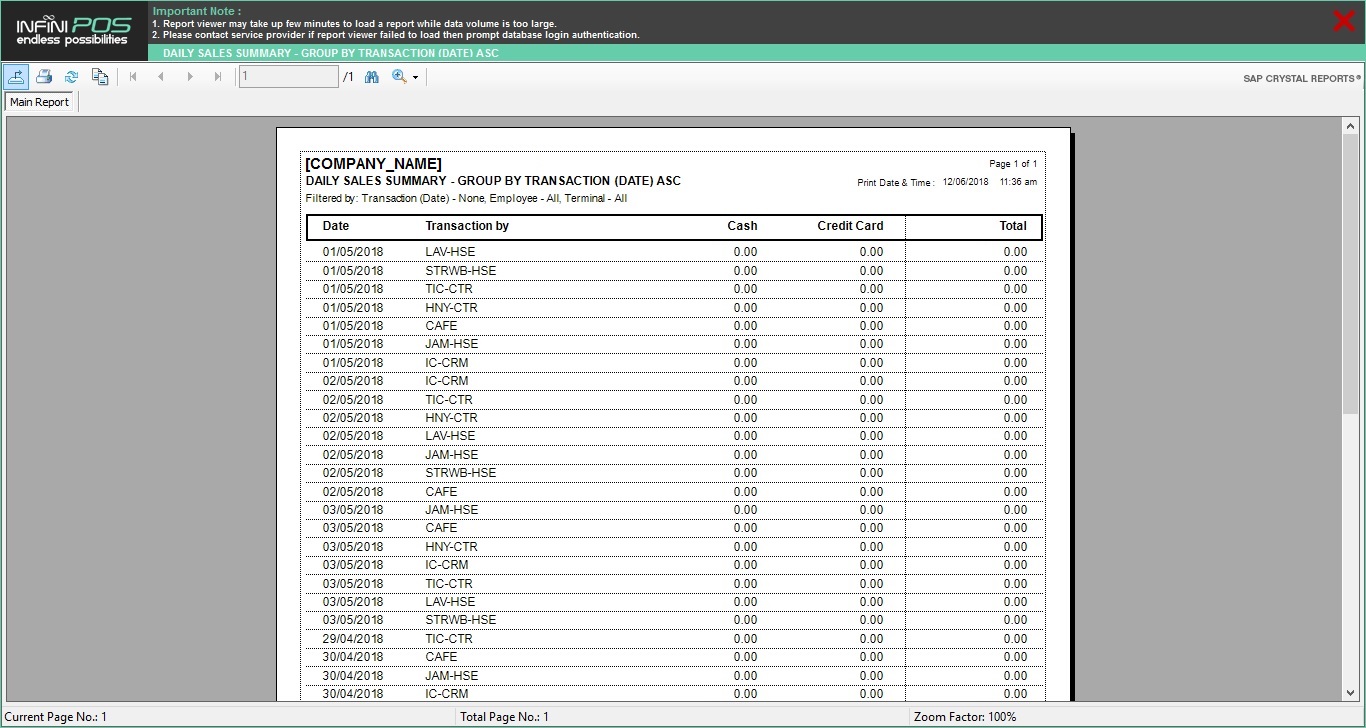Click the Transaction by column header
The image size is (1366, 728).
click(x=467, y=226)
